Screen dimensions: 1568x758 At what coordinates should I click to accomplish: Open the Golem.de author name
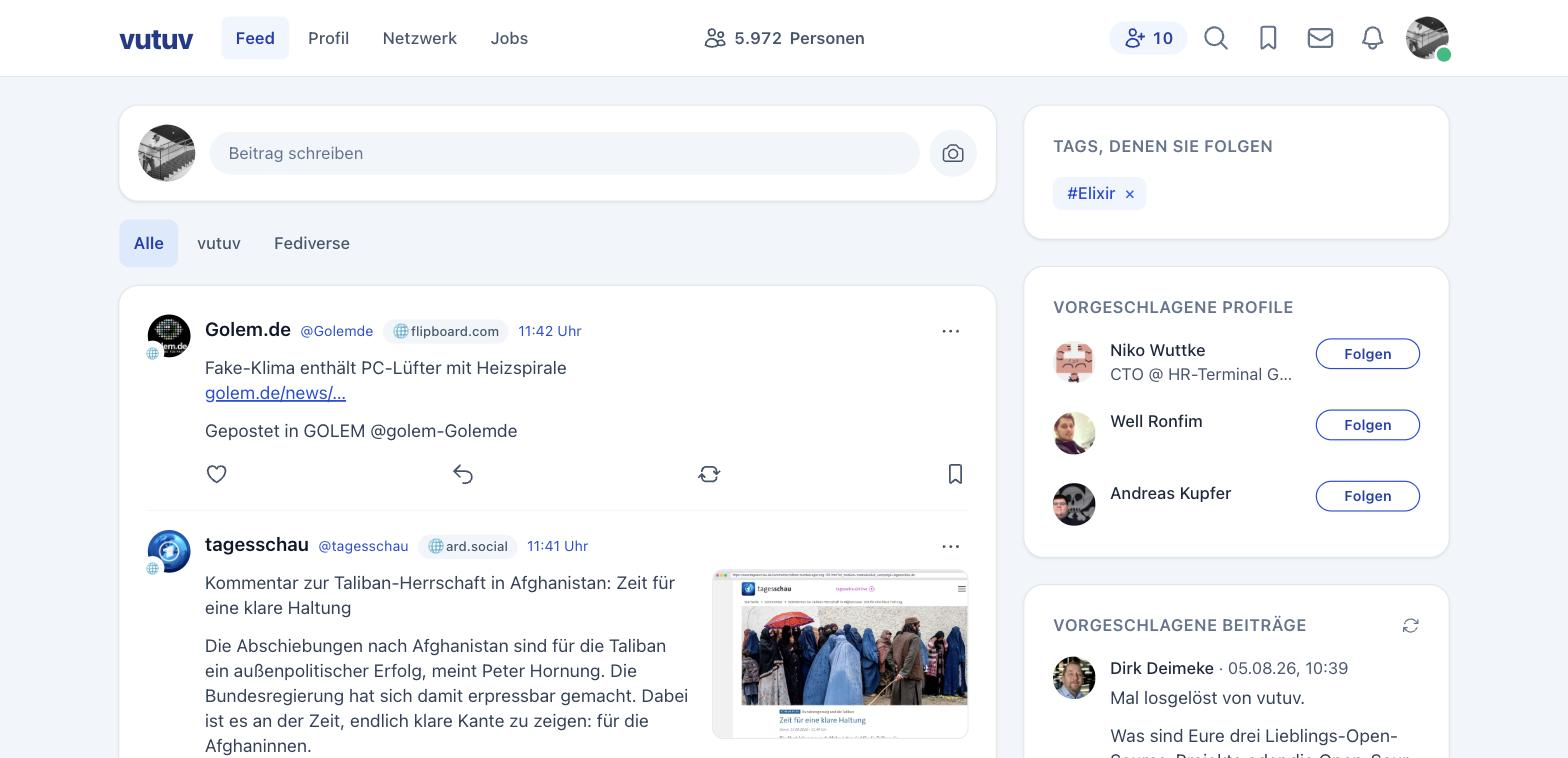tap(247, 330)
